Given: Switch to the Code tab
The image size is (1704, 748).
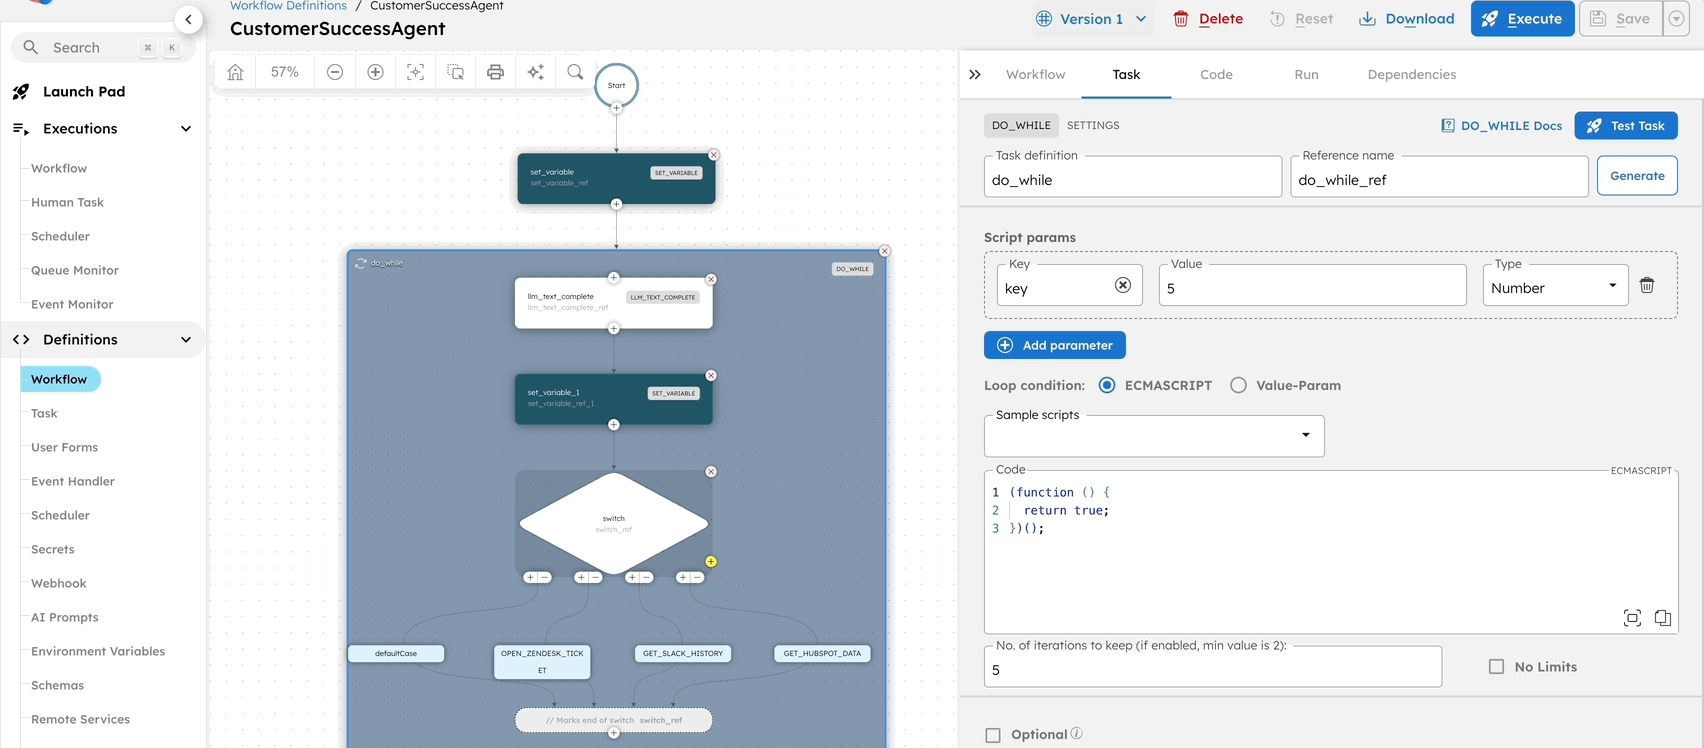Looking at the screenshot, I should [1216, 75].
